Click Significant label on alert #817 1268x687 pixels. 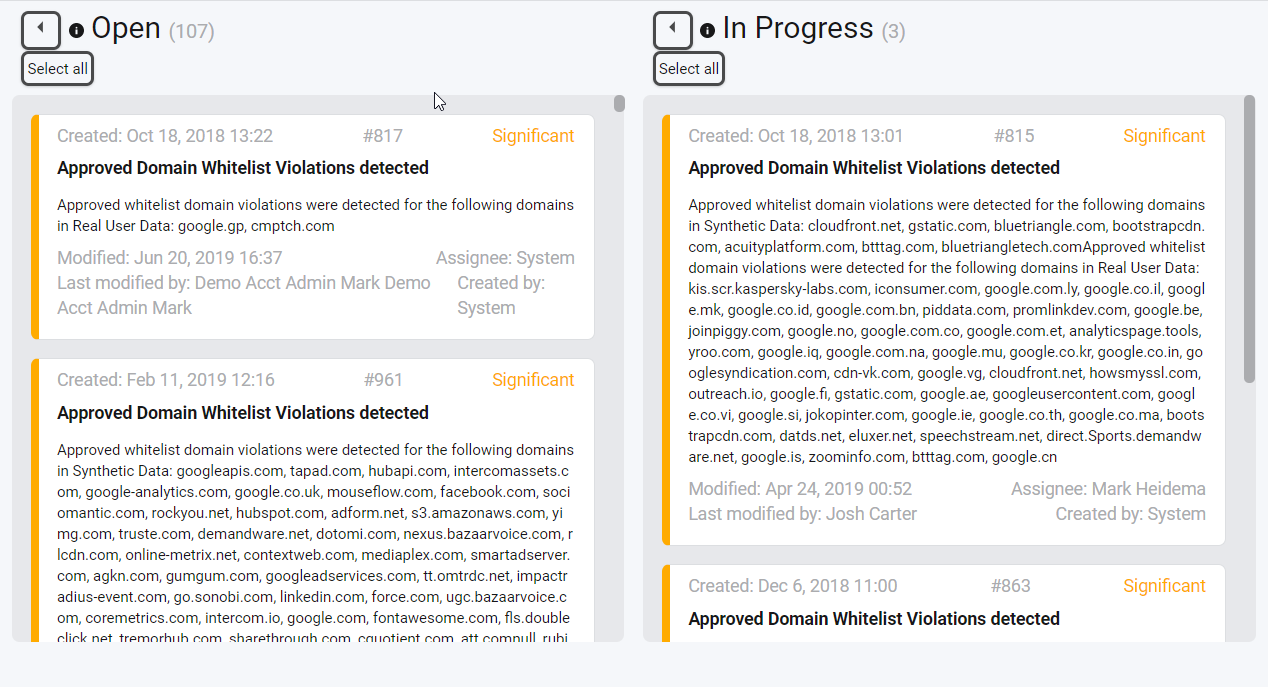tap(533, 136)
